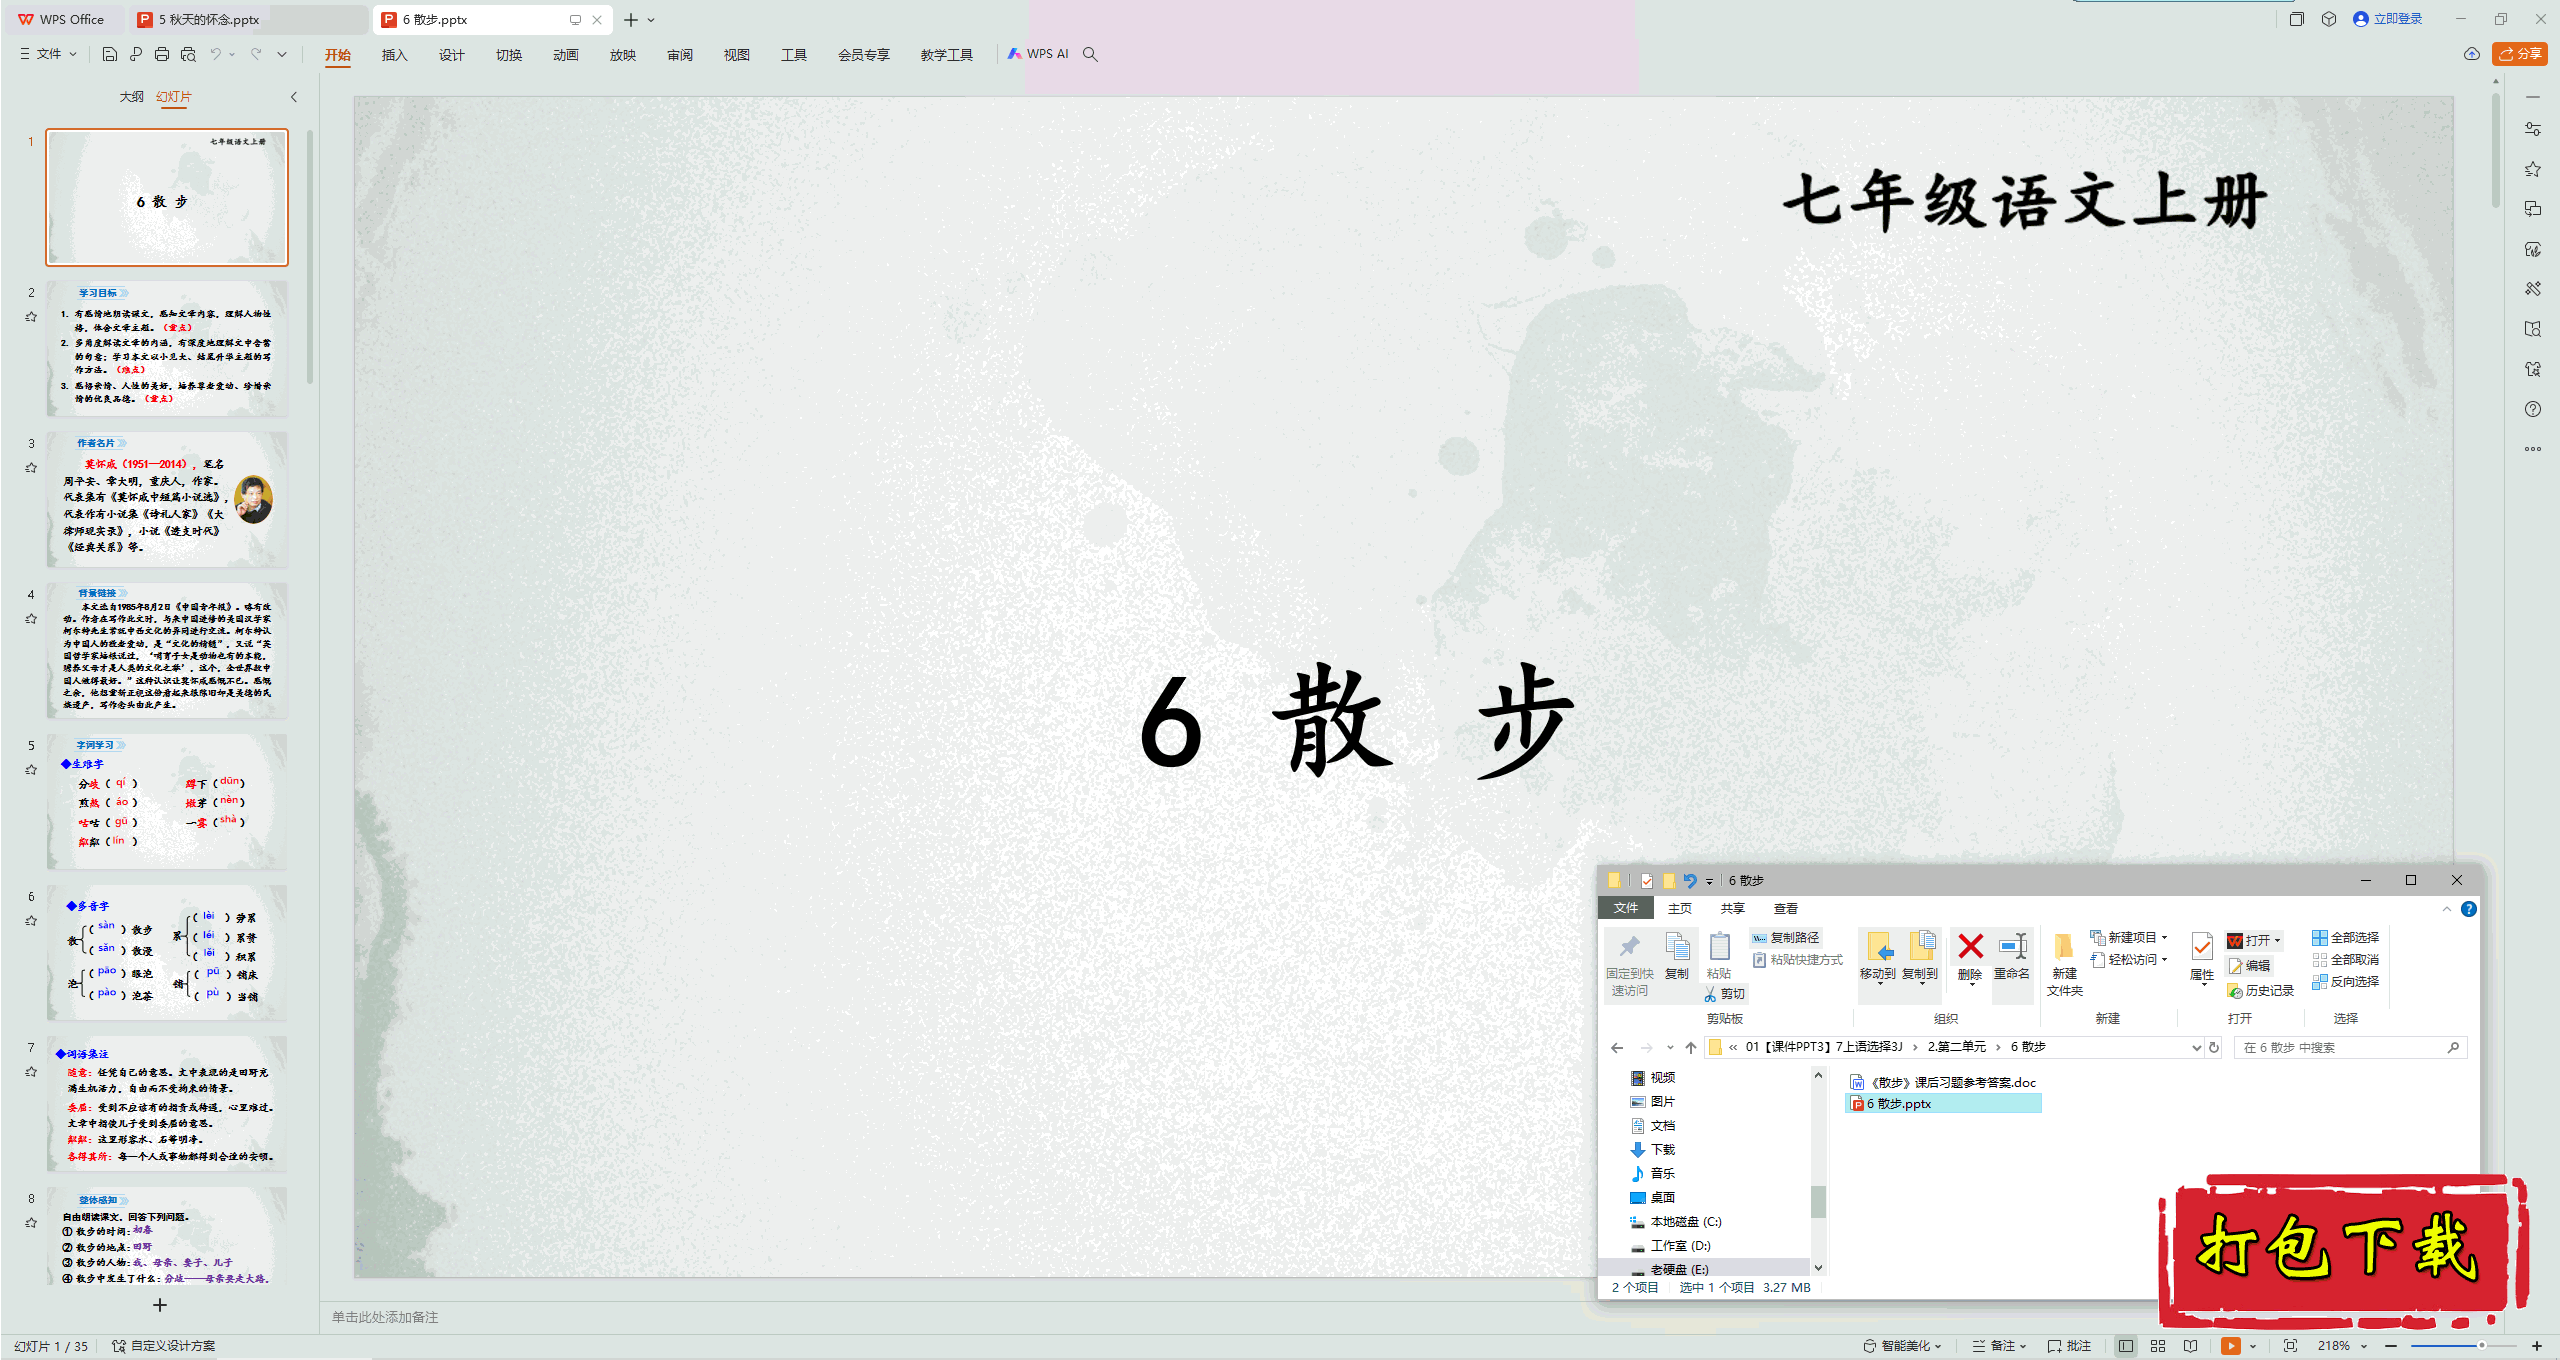Screen dimensions: 2560x1360
Task: Click the Print Preview icon
Action: pos(188,54)
